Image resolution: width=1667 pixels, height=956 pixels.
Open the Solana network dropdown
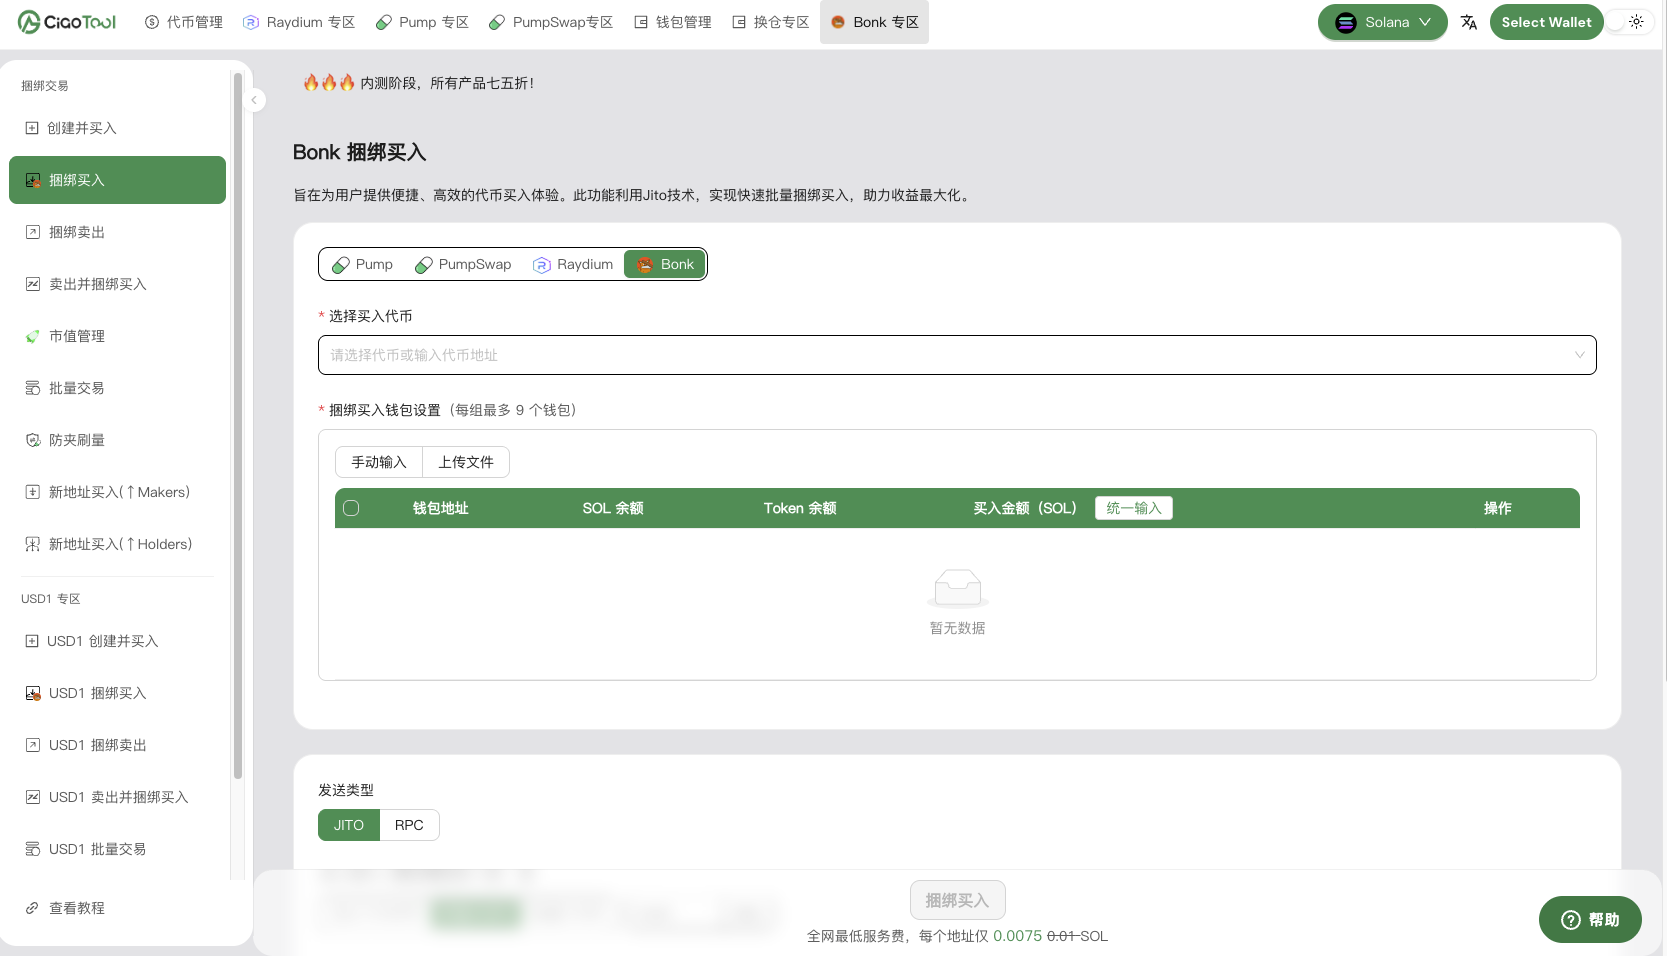(x=1382, y=21)
